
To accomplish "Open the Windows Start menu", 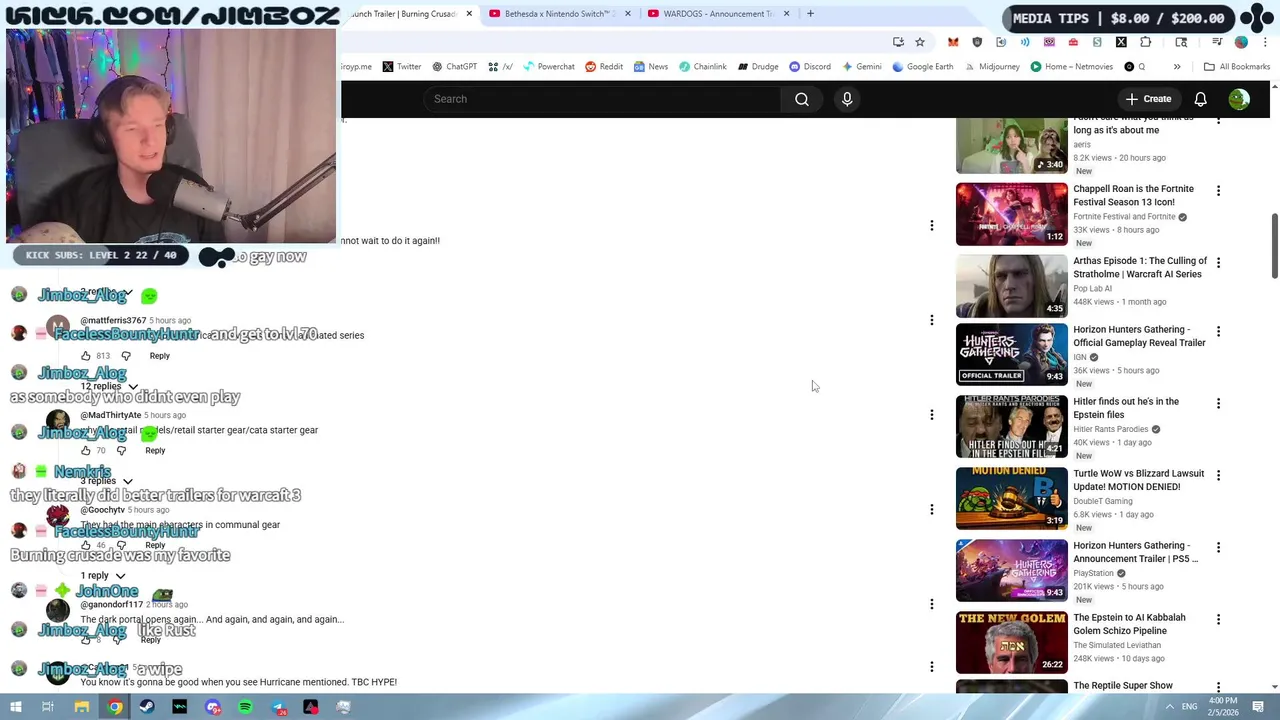I will tap(15, 707).
